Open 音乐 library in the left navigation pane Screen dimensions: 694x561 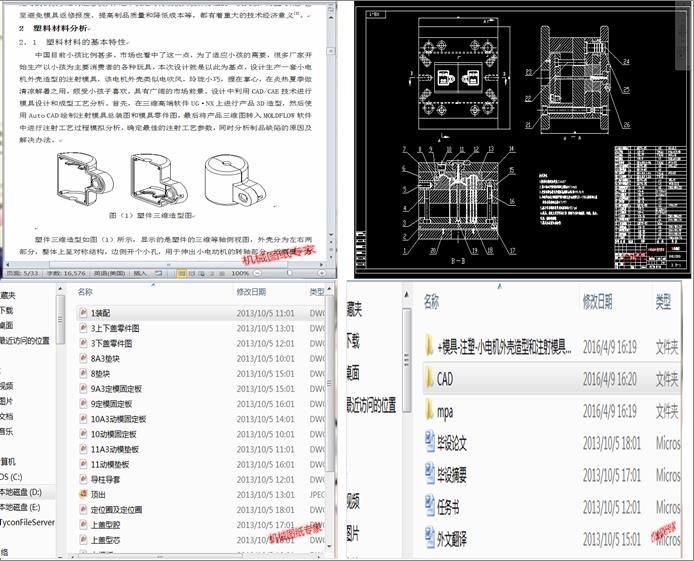point(7,431)
